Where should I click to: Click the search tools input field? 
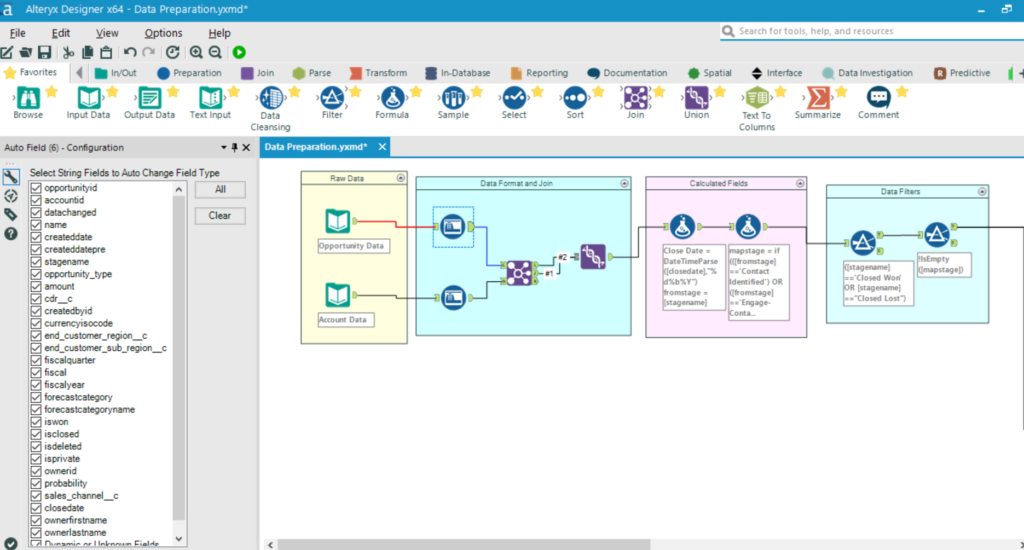(x=870, y=31)
